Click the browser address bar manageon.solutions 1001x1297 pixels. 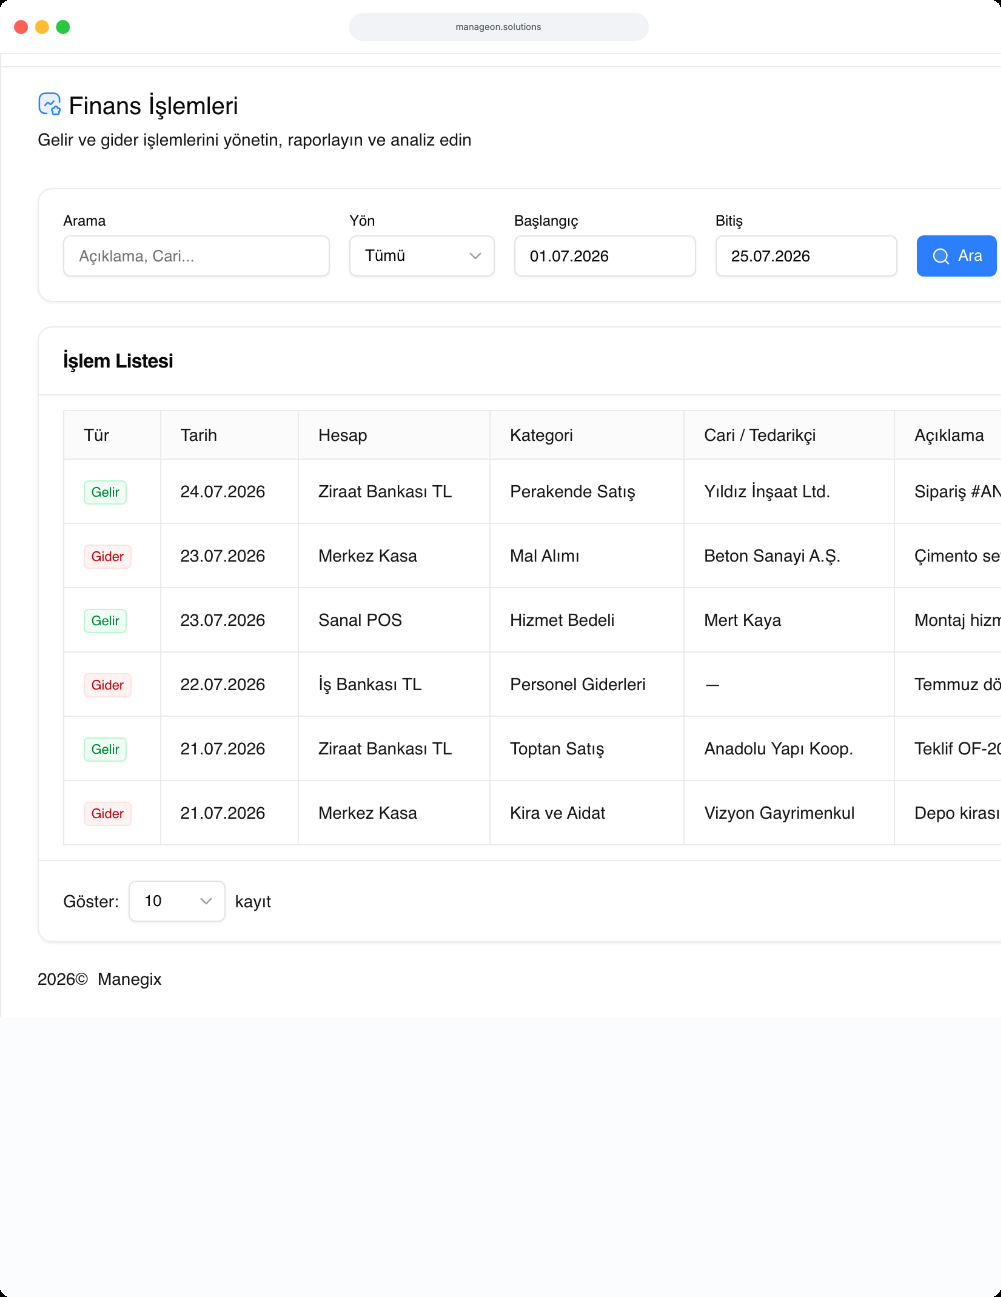[499, 27]
